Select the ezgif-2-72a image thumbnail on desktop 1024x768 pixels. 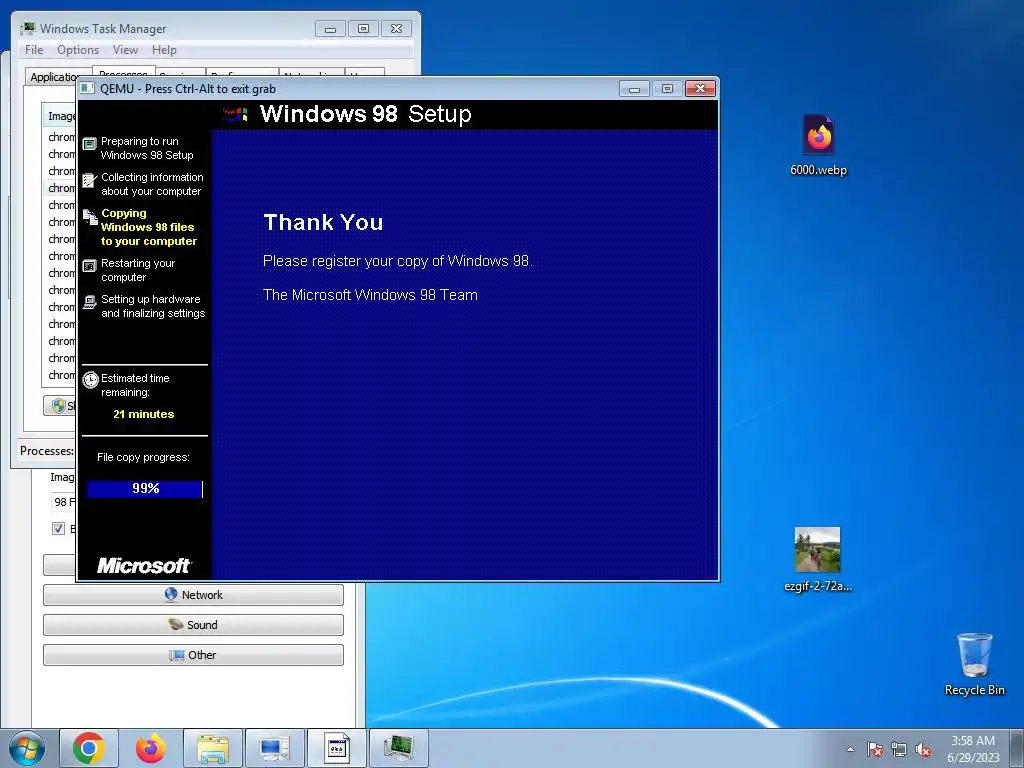818,550
